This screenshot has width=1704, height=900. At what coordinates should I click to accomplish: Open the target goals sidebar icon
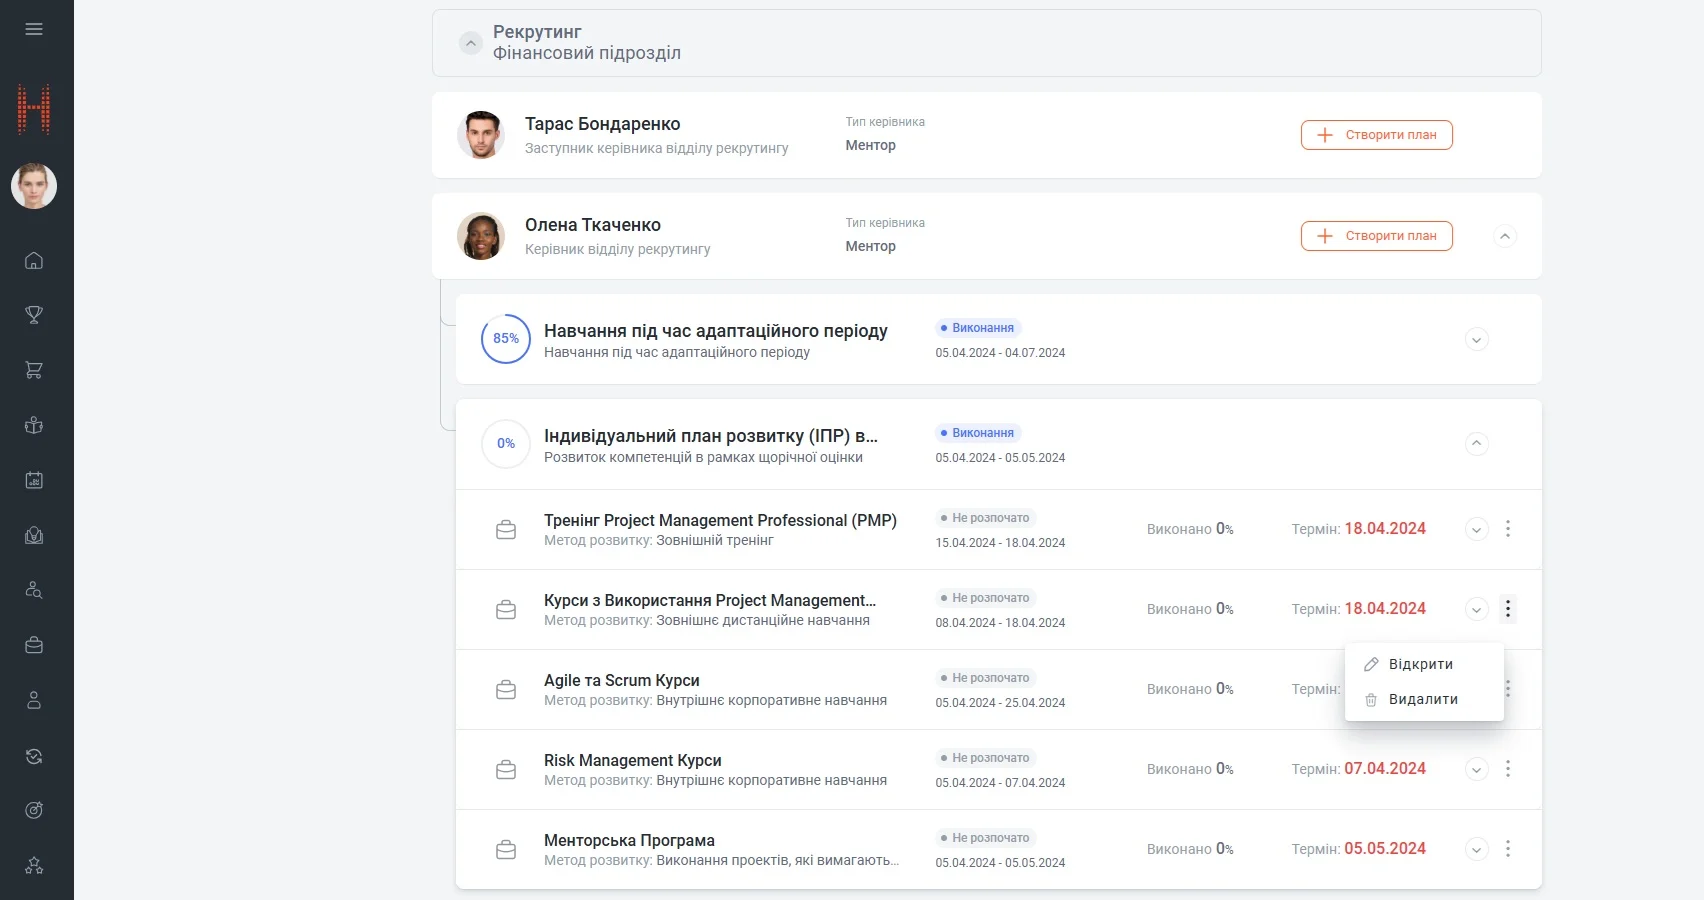pyautogui.click(x=34, y=810)
